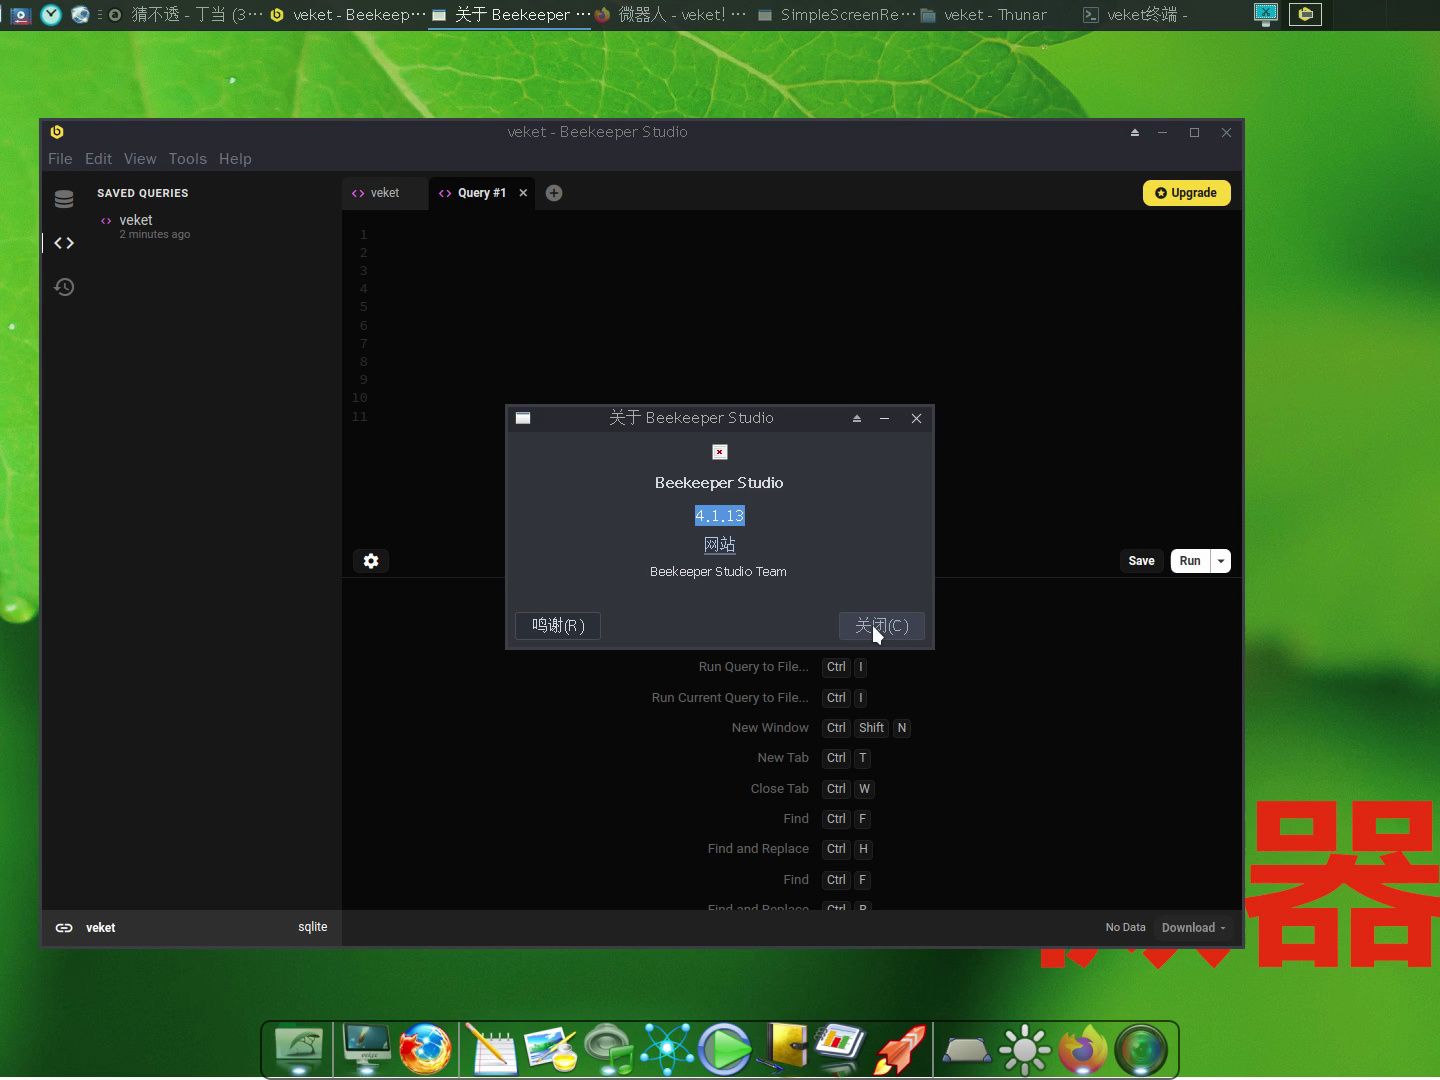Click the Beekeeper Studio logo in title bar
The image size is (1440, 1080).
[x=57, y=132]
